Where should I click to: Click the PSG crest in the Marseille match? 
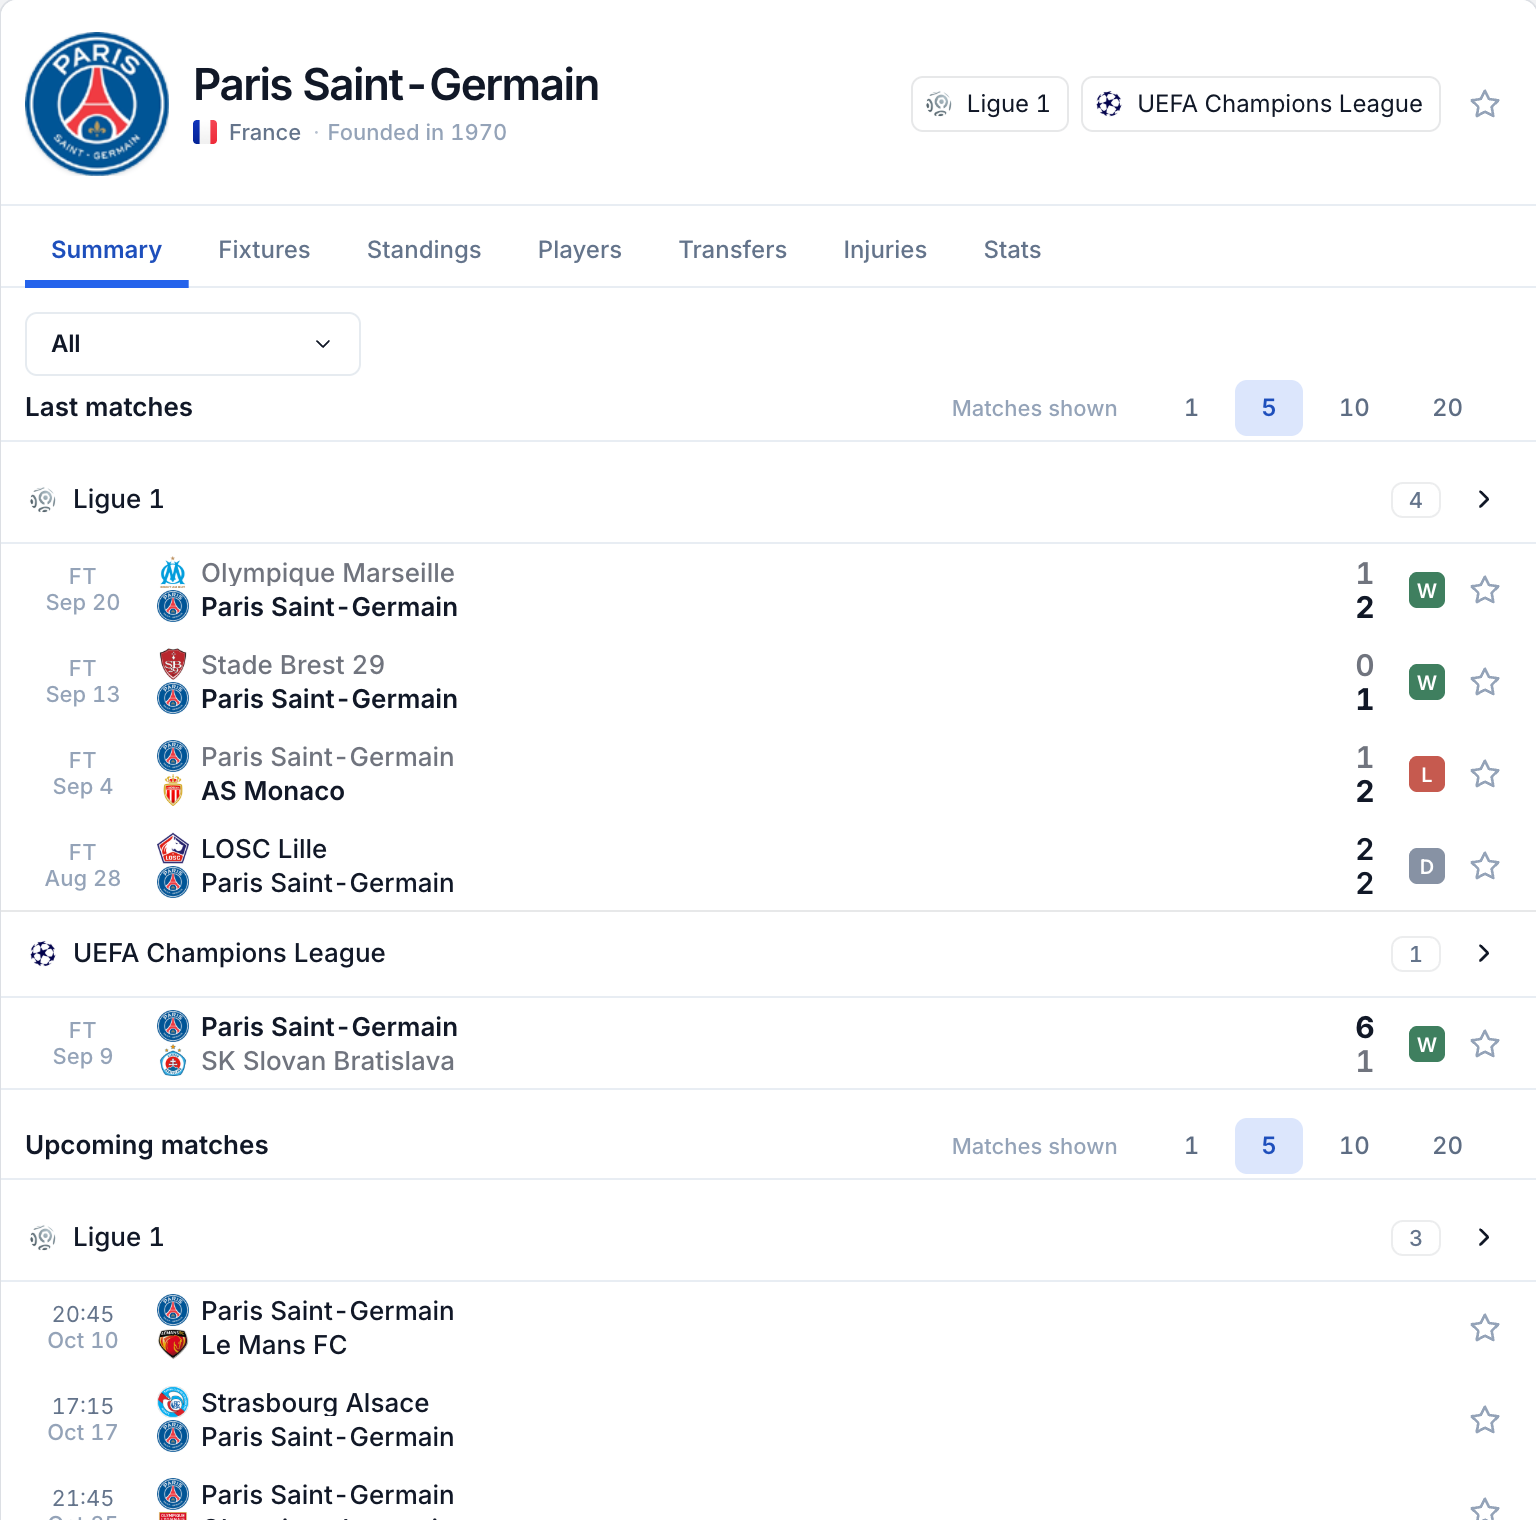pyautogui.click(x=173, y=607)
